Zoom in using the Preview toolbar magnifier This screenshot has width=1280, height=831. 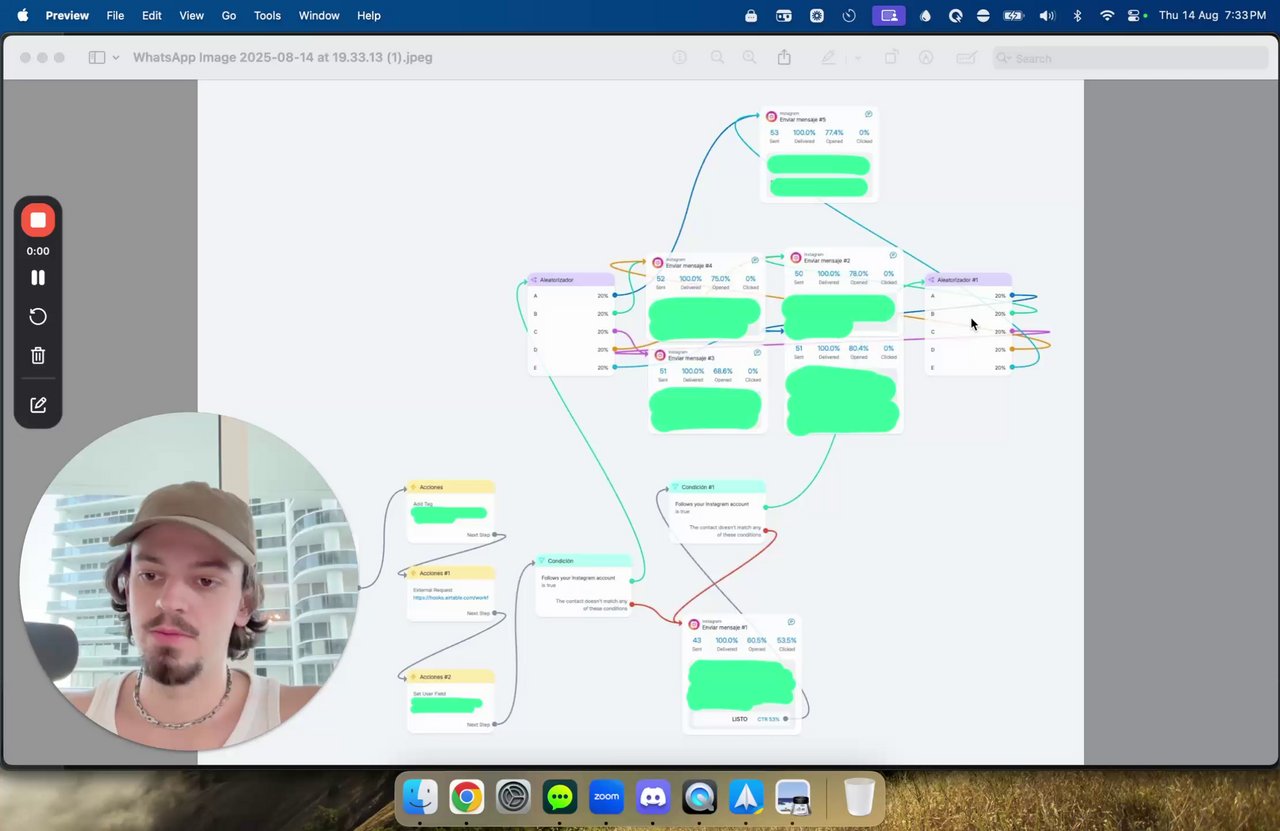point(749,58)
